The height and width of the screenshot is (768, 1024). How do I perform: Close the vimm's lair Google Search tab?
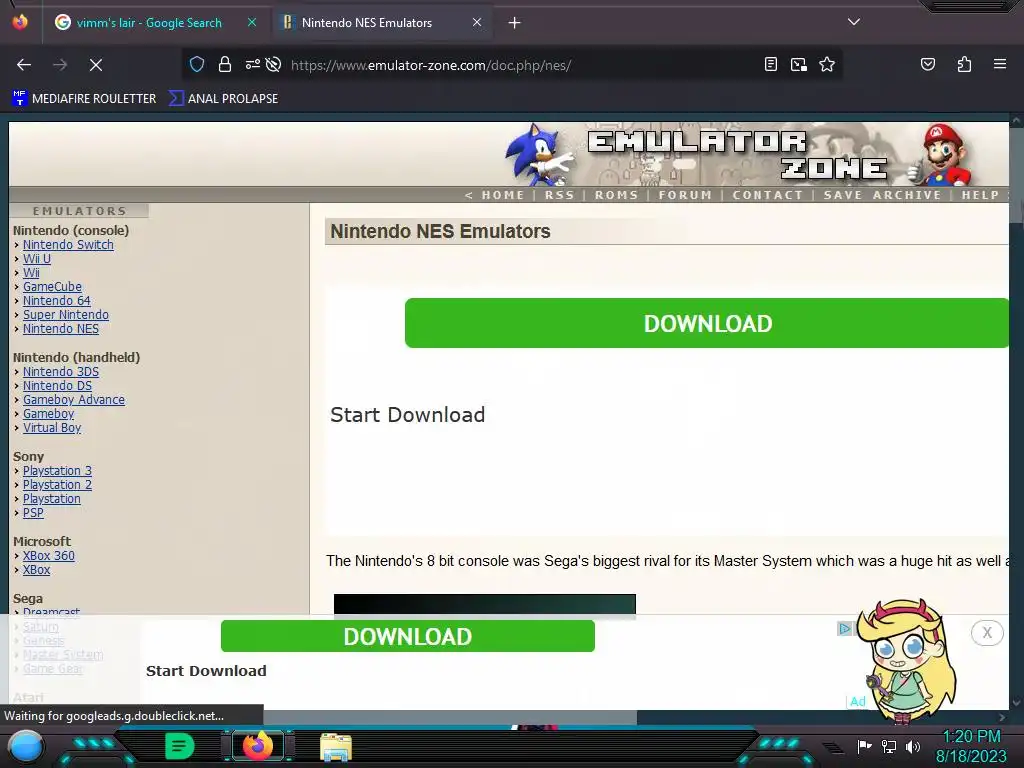click(252, 22)
